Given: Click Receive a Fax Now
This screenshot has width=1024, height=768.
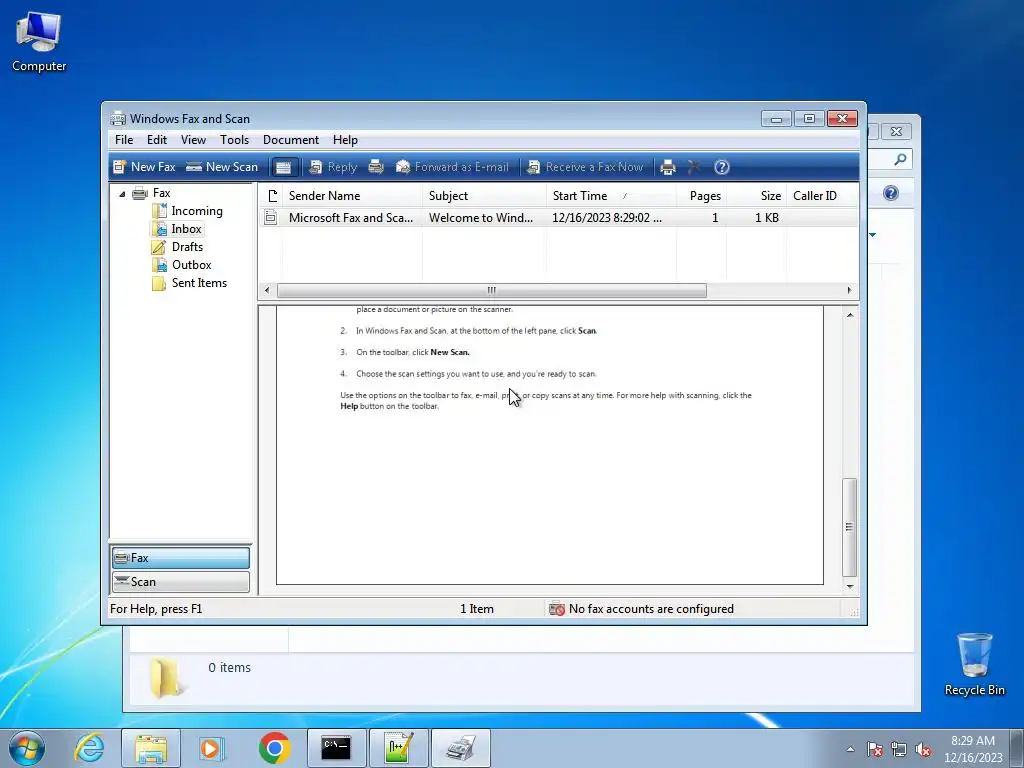Looking at the screenshot, I should tap(585, 167).
